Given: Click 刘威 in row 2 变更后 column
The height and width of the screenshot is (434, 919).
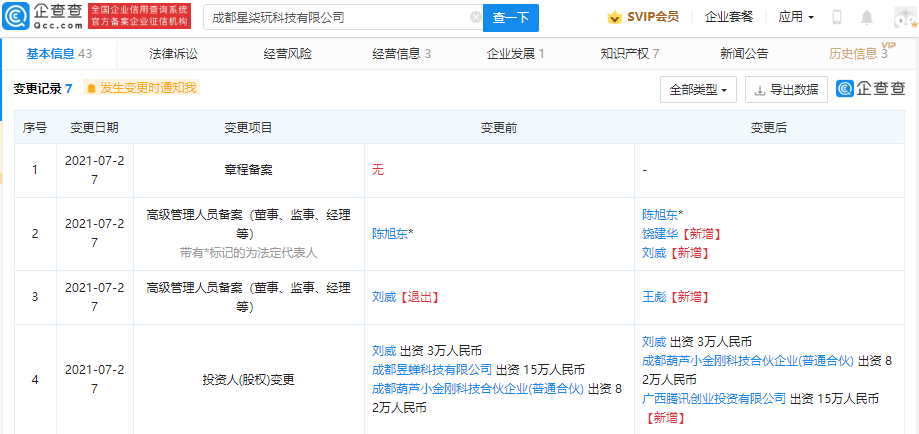Looking at the screenshot, I should coord(654,253).
